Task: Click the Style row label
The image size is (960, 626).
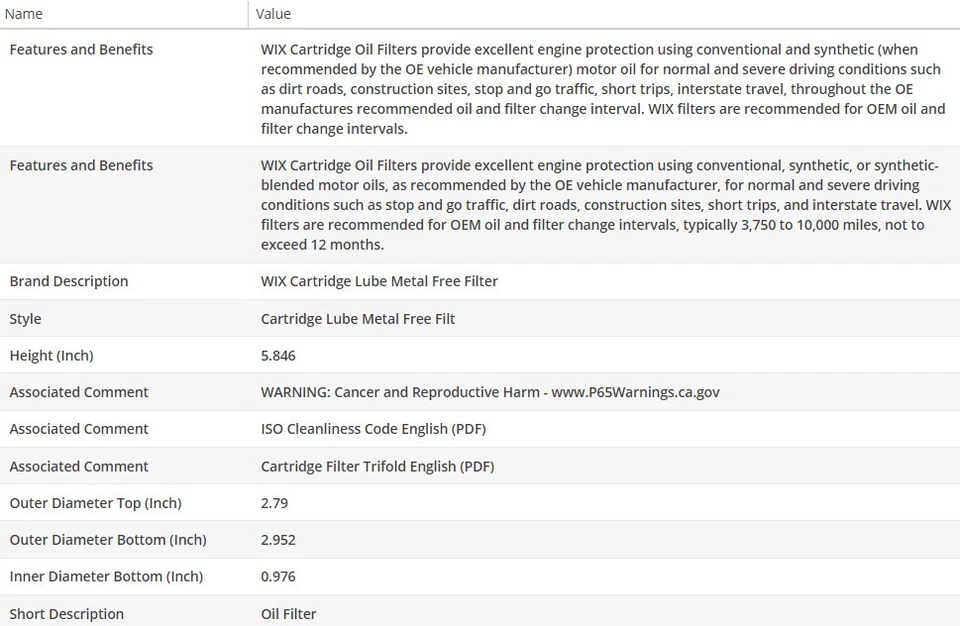Action: (26, 319)
